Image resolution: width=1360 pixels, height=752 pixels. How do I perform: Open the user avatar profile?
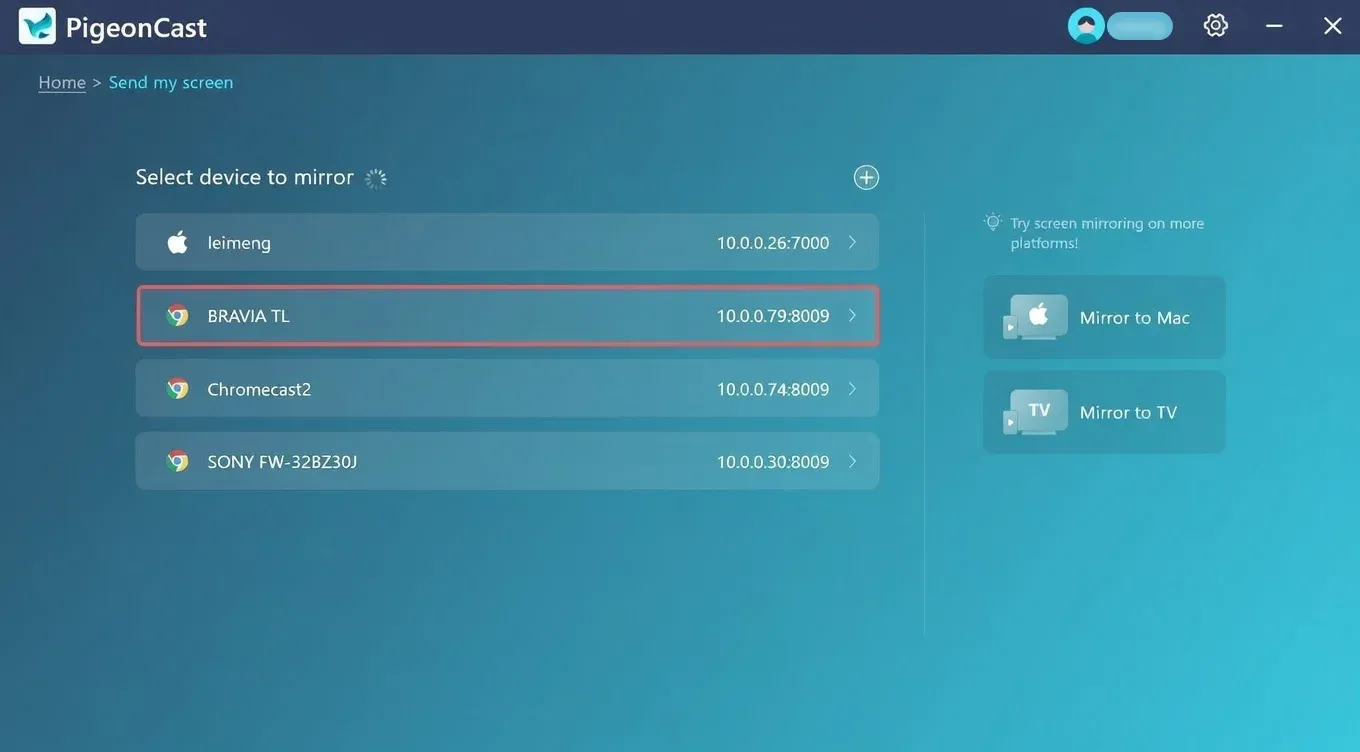pyautogui.click(x=1086, y=26)
